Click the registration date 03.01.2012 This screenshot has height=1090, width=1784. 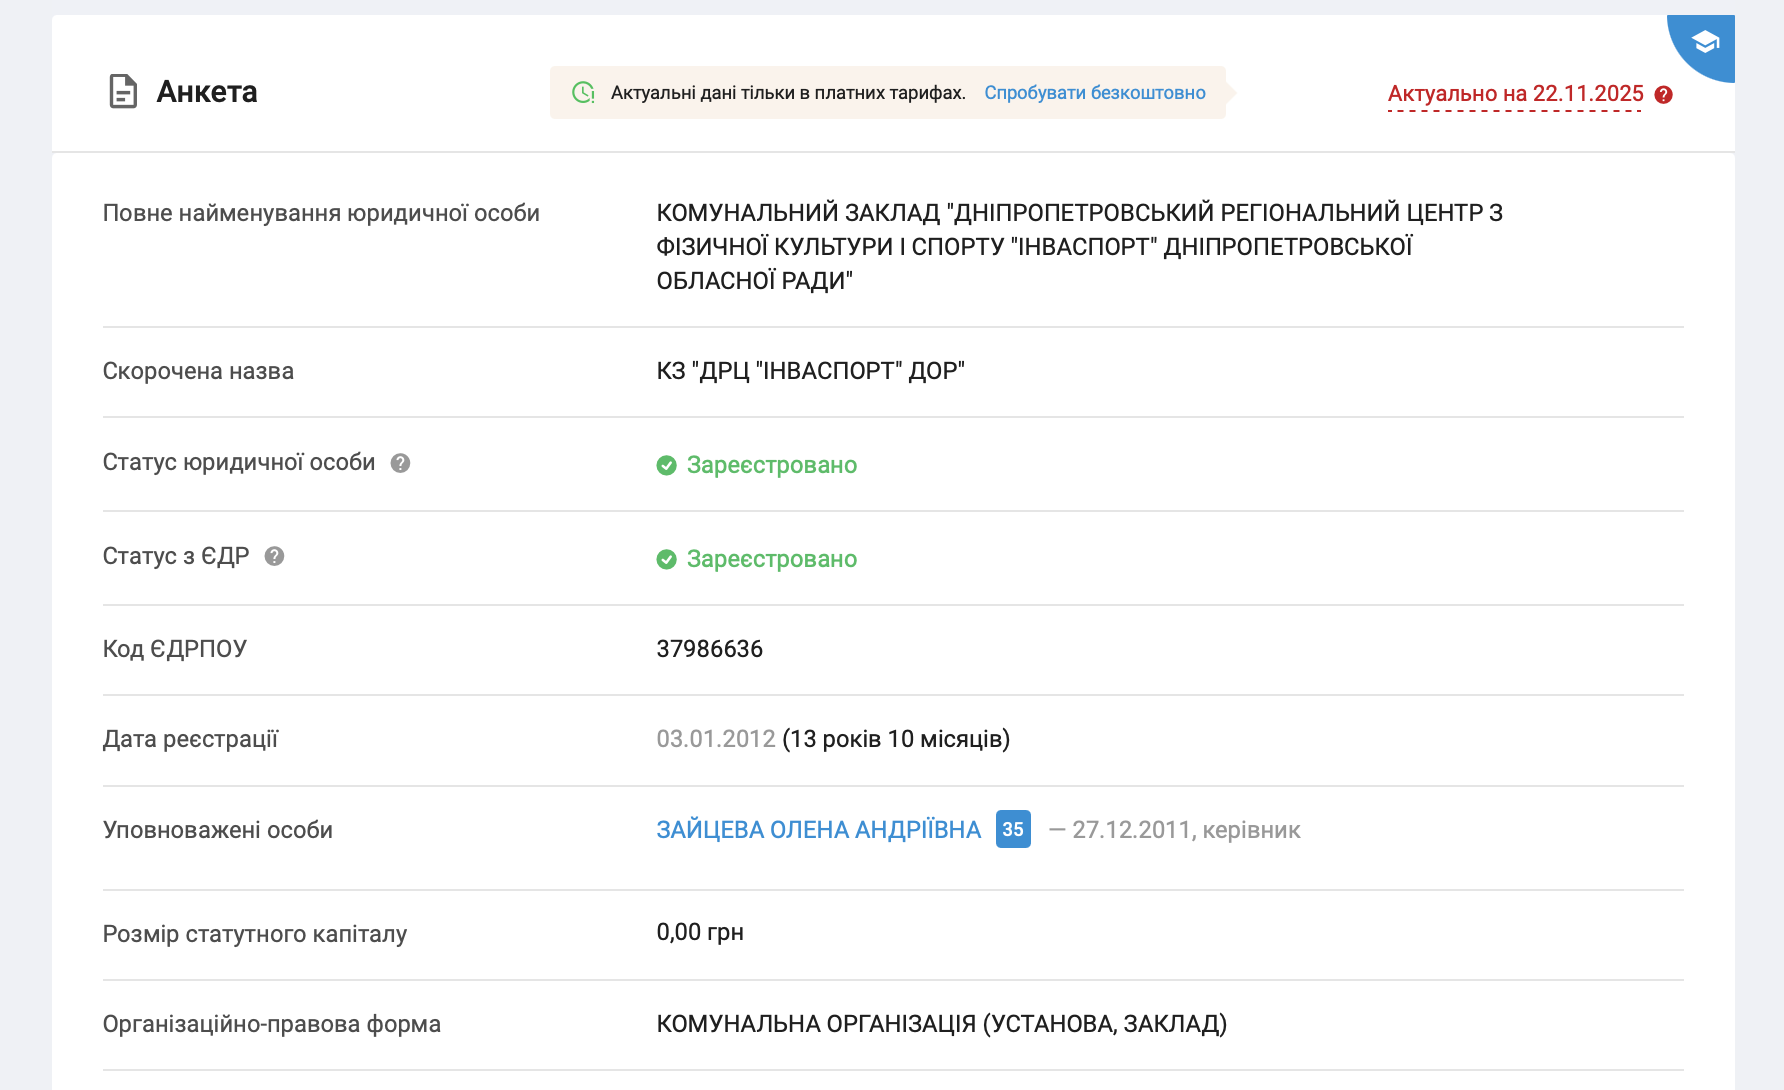coord(715,739)
